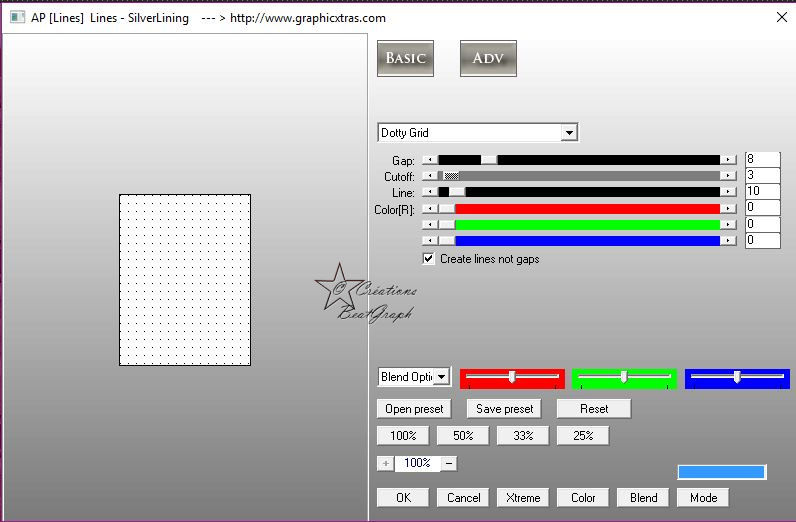Click left arrow of Cutoff slider
The height and width of the screenshot is (522, 796).
point(430,176)
